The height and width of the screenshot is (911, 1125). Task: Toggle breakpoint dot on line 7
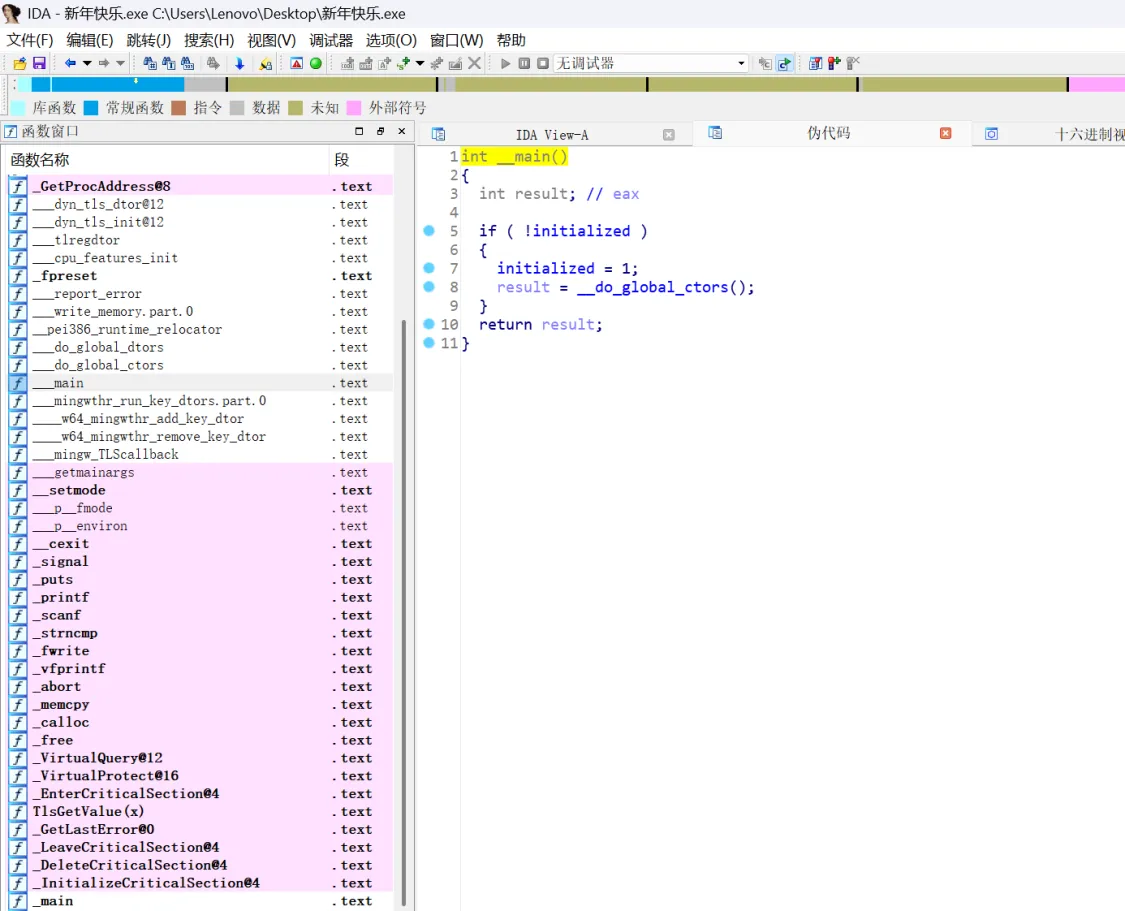429,268
